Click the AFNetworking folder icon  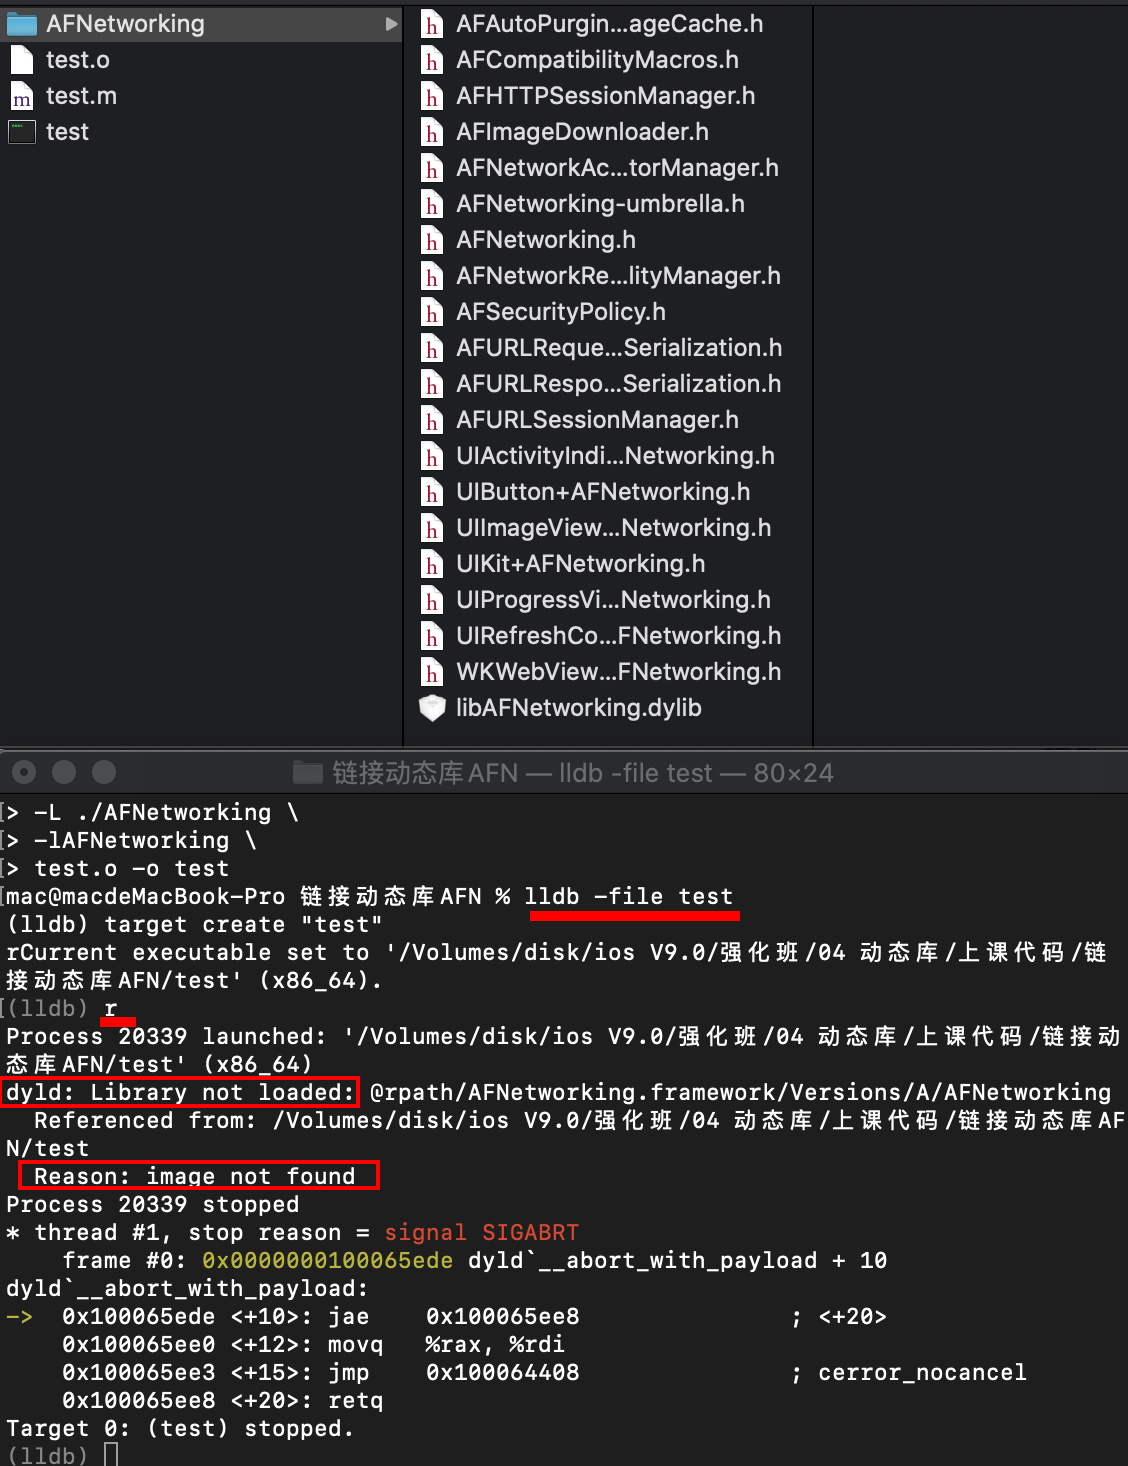coord(22,24)
